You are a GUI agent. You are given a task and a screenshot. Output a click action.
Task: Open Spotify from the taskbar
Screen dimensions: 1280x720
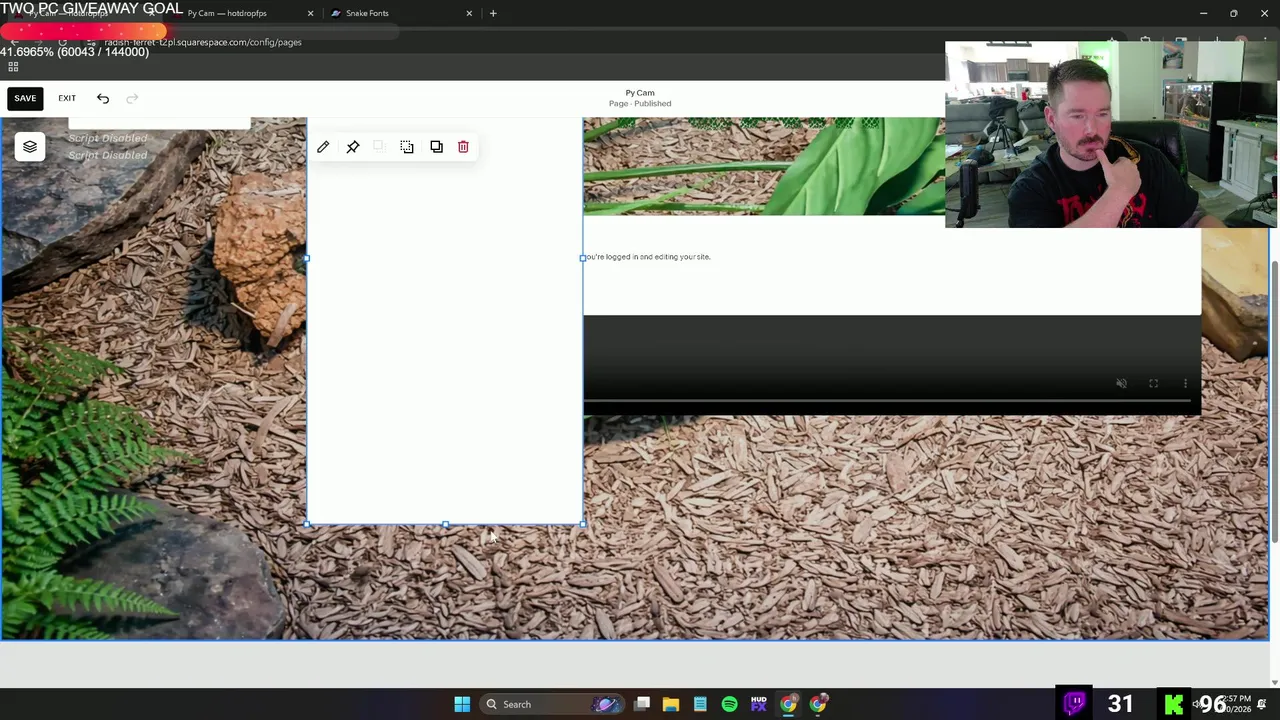click(x=729, y=704)
